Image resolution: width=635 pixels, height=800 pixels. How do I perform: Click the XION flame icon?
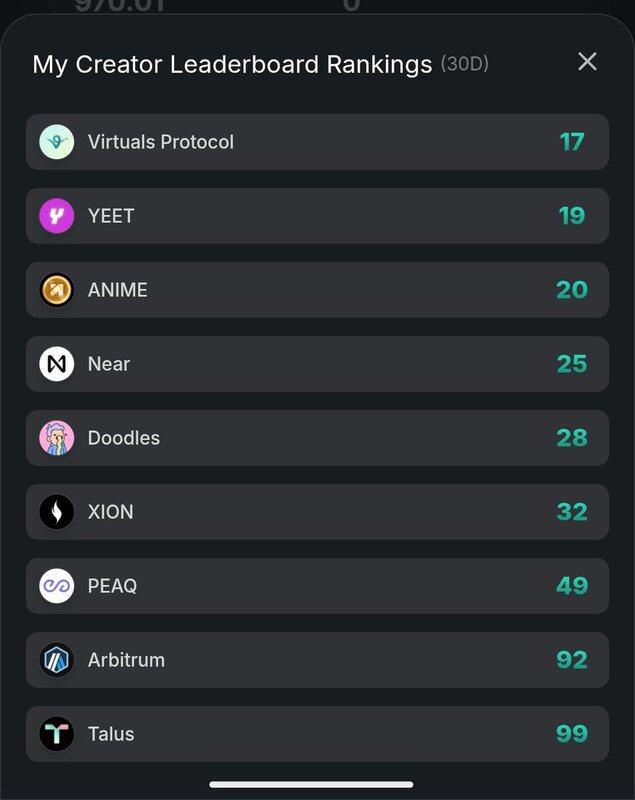click(x=57, y=512)
